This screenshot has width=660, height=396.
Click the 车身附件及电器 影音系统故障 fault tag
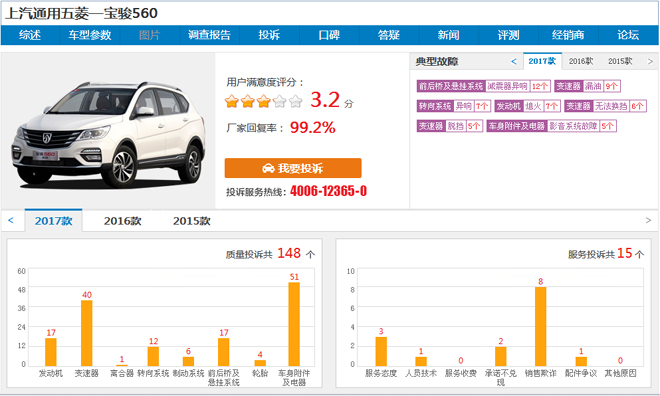tap(551, 125)
